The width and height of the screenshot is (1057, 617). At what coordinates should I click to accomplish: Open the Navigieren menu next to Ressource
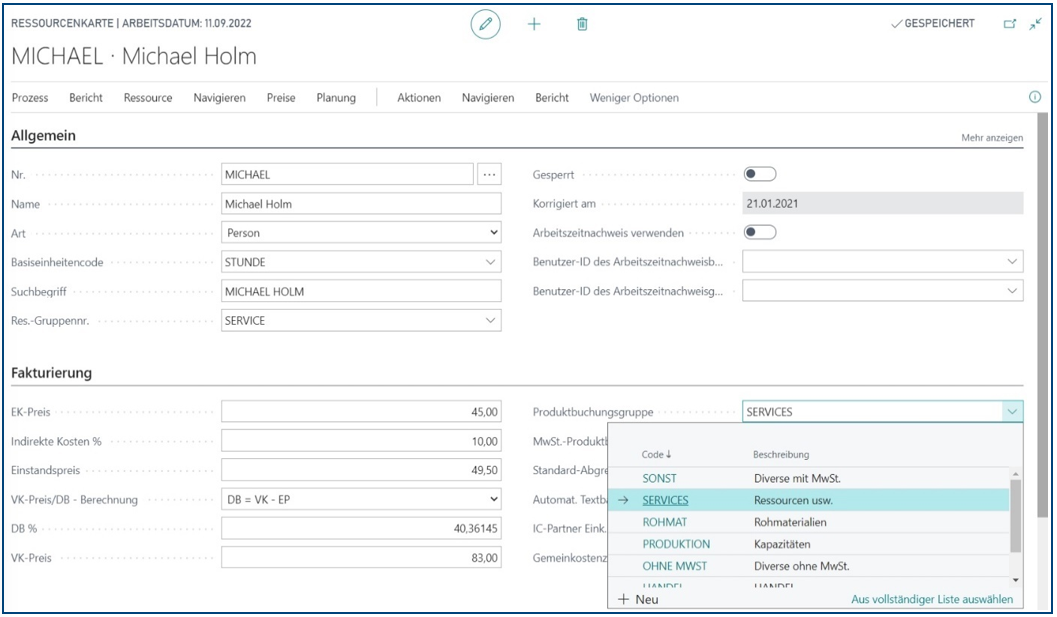pyautogui.click(x=220, y=98)
